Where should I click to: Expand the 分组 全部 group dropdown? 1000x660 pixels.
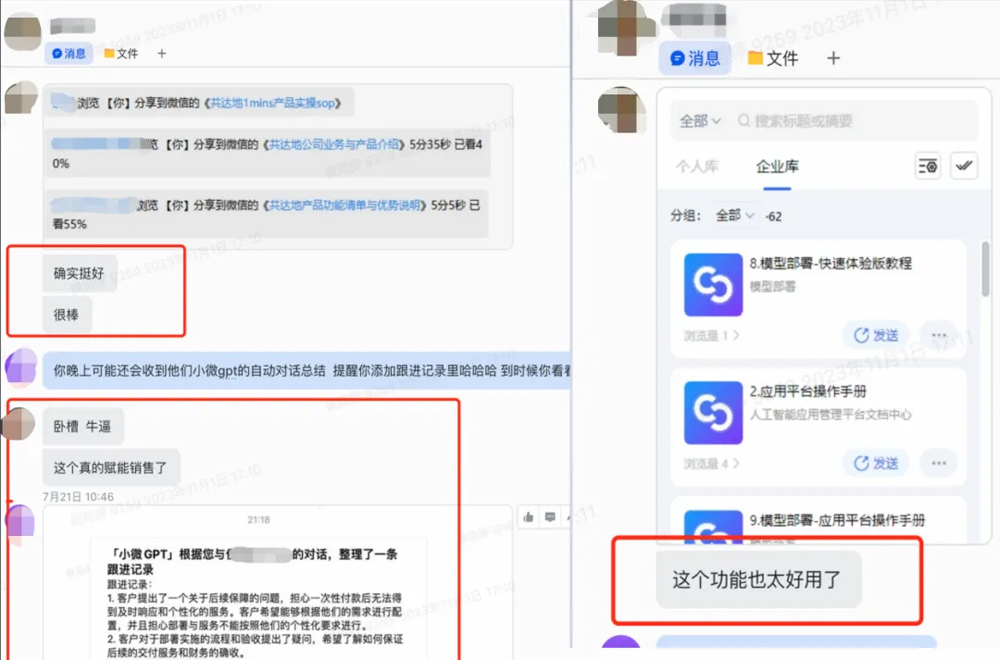(x=733, y=215)
